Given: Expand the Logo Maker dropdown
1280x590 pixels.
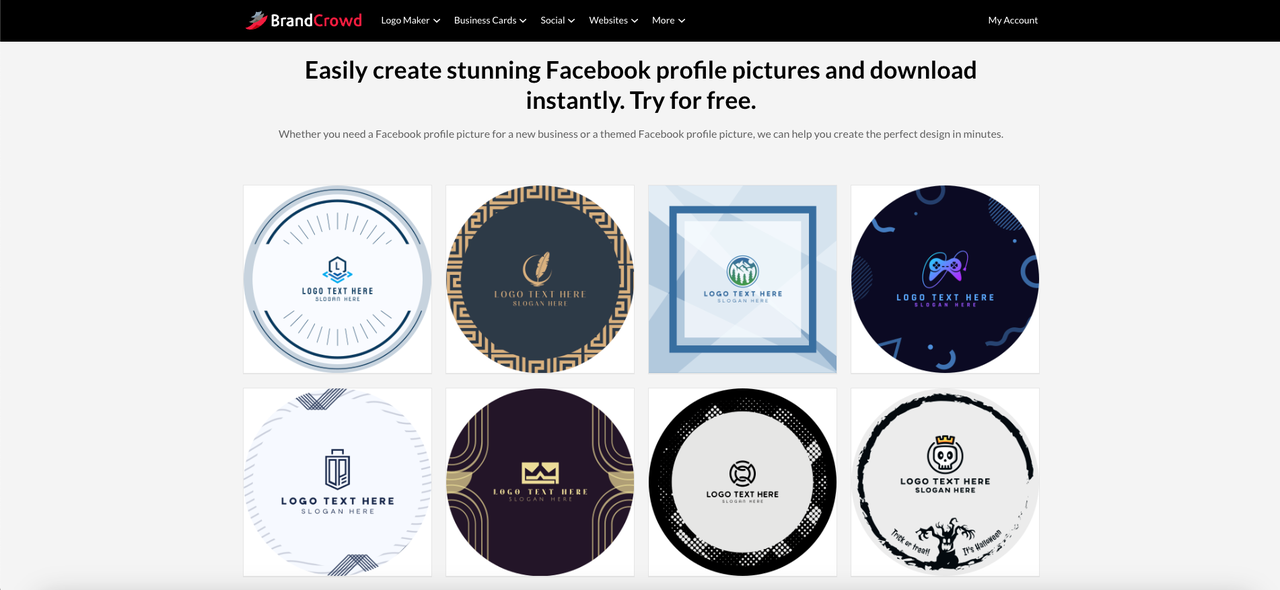Looking at the screenshot, I should tap(410, 20).
